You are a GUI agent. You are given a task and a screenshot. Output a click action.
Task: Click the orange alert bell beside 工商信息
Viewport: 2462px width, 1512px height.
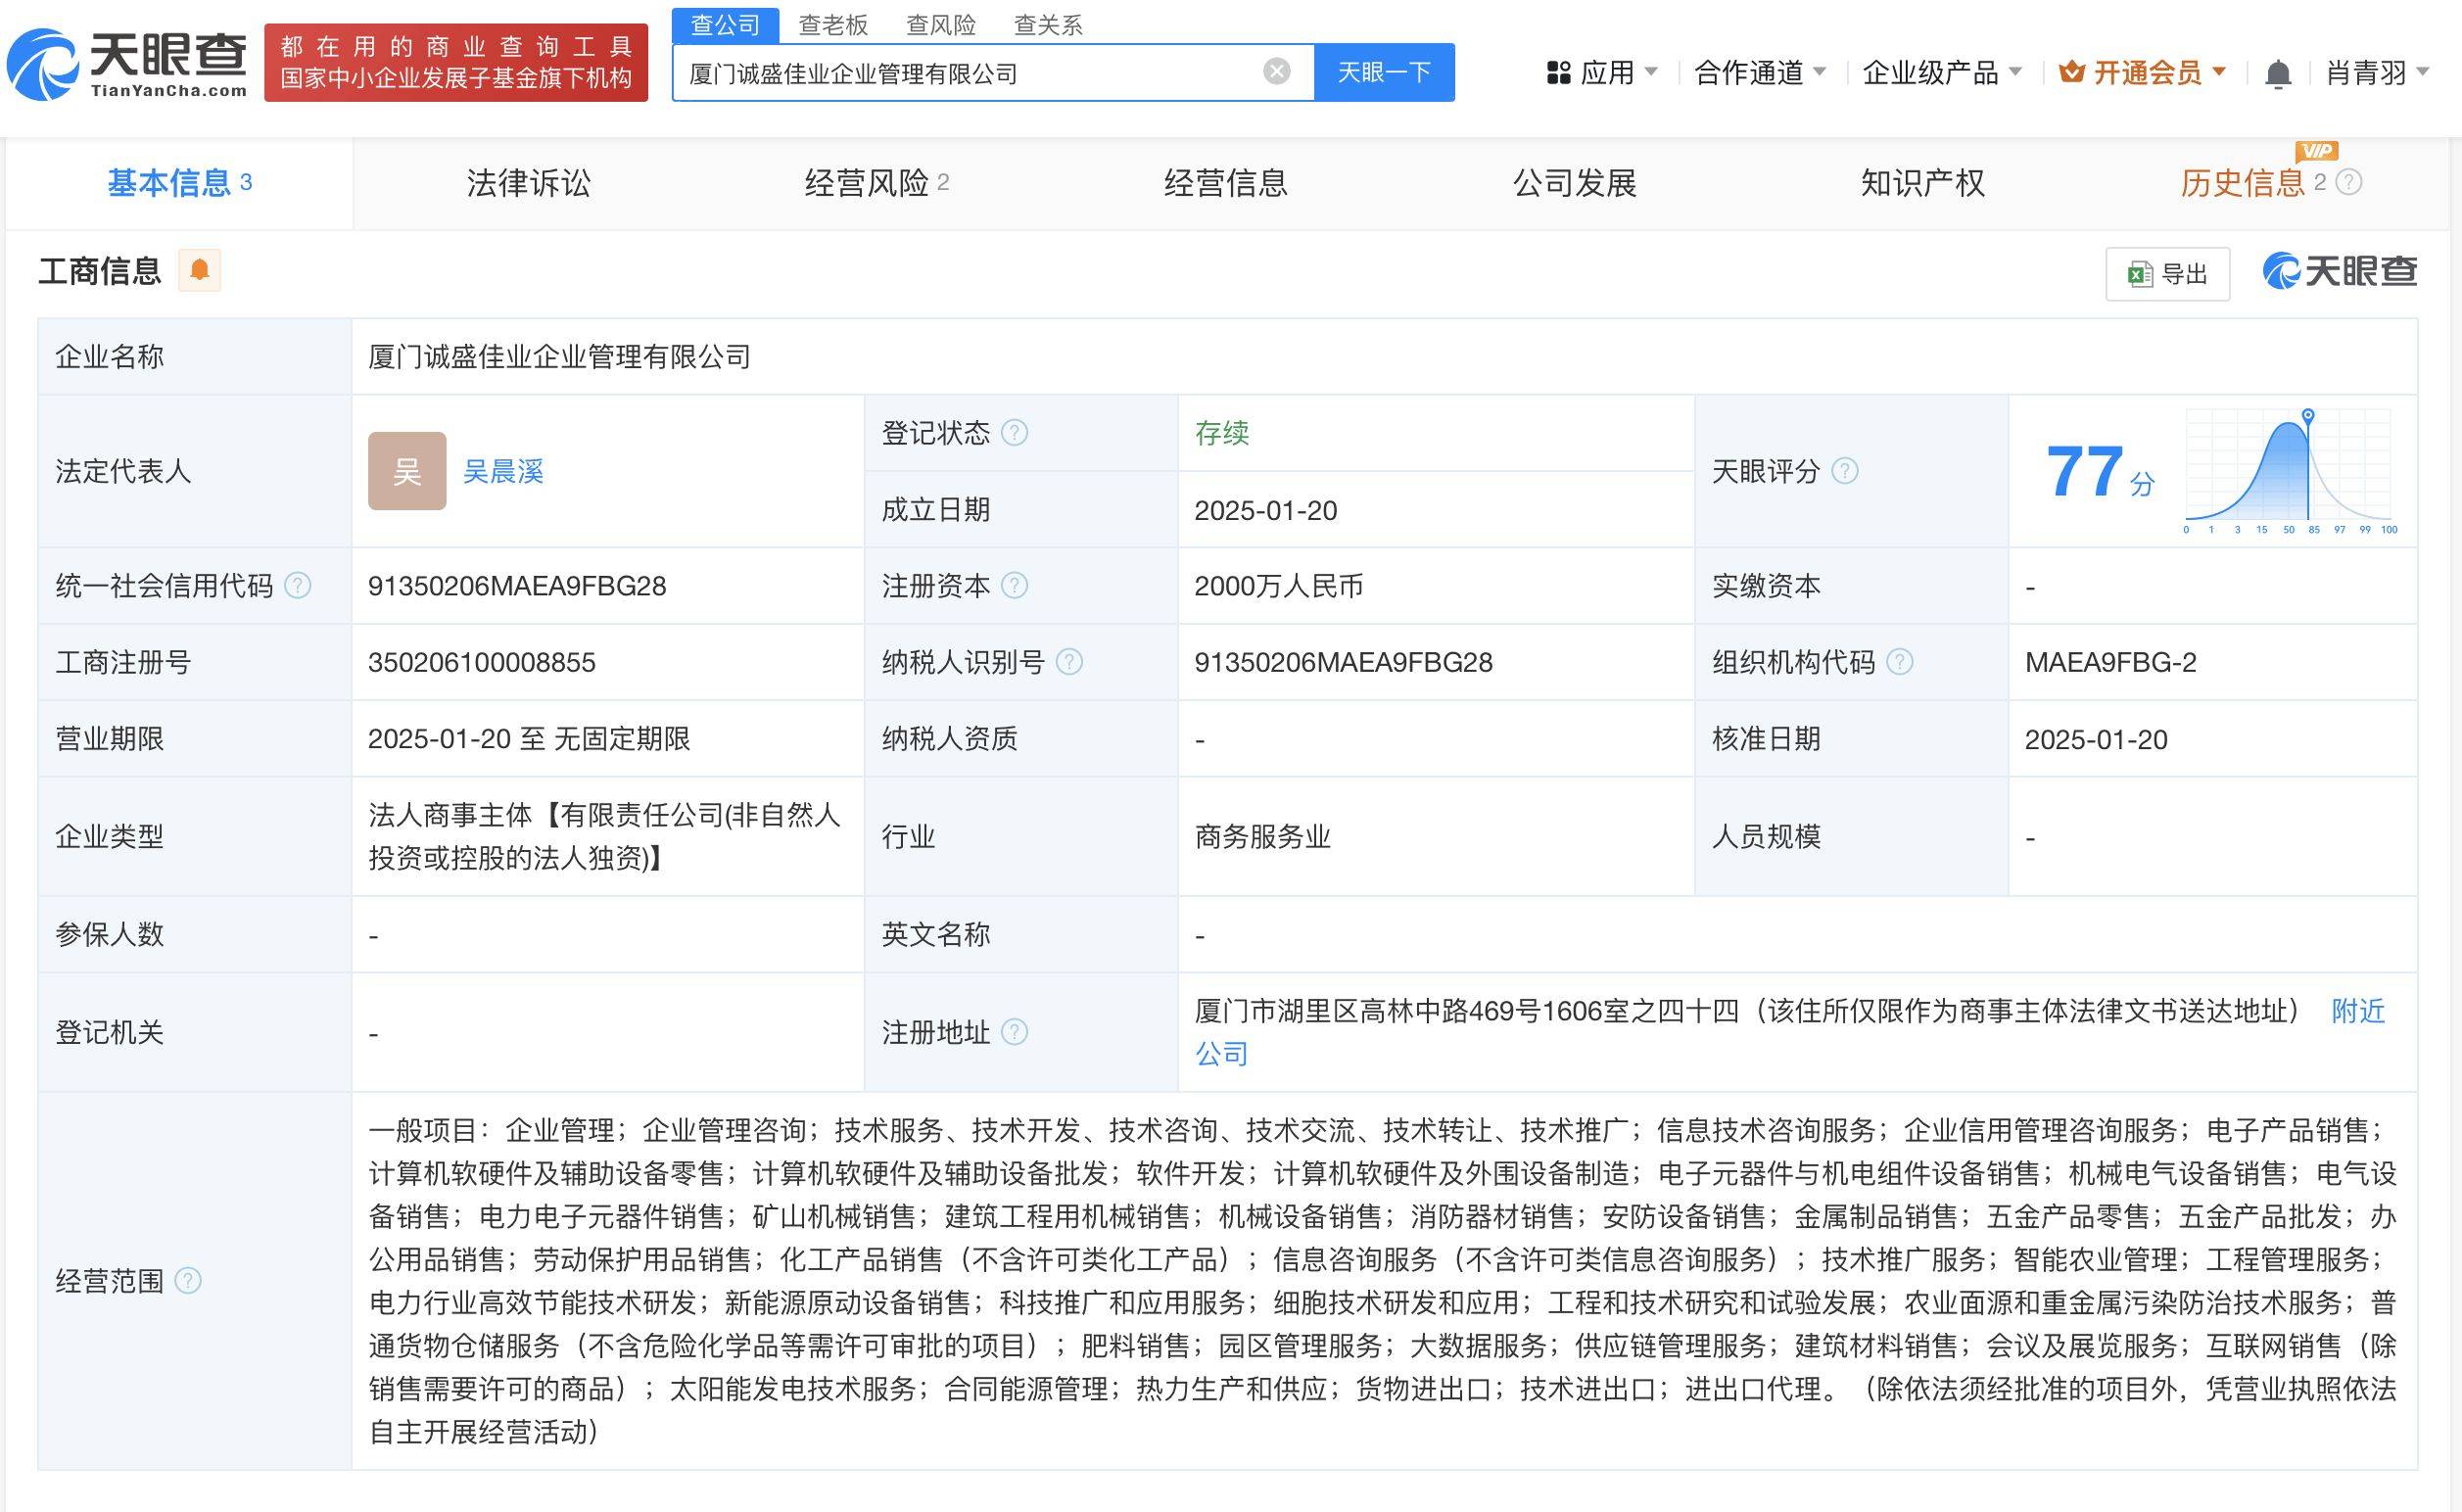(199, 270)
